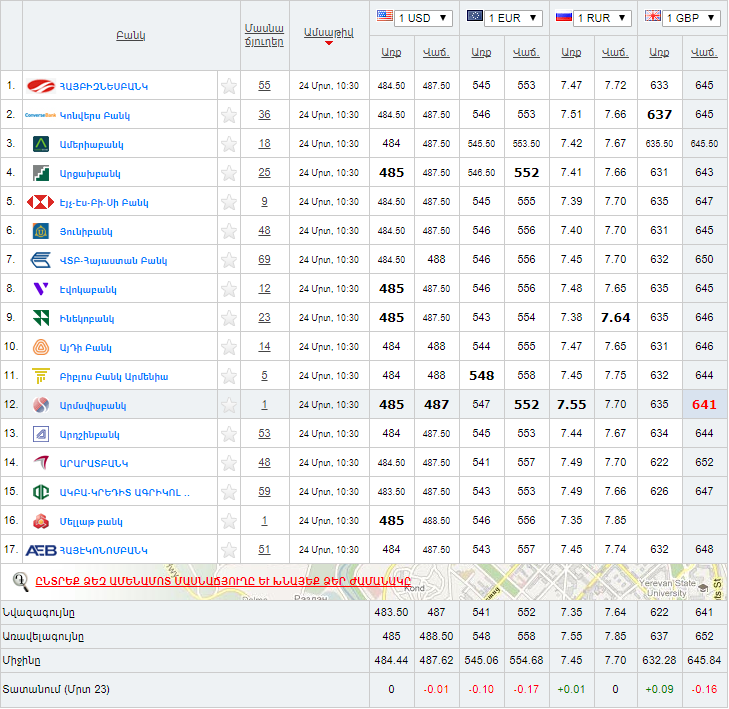Screen dimensions: 729x709
Task: Toggle the favorite star in row 12
Action: click(x=229, y=405)
